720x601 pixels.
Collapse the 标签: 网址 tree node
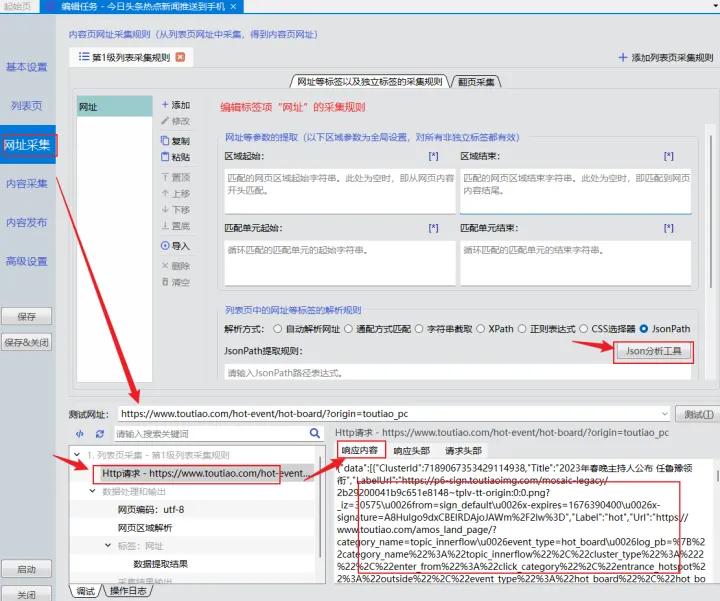[x=108, y=545]
